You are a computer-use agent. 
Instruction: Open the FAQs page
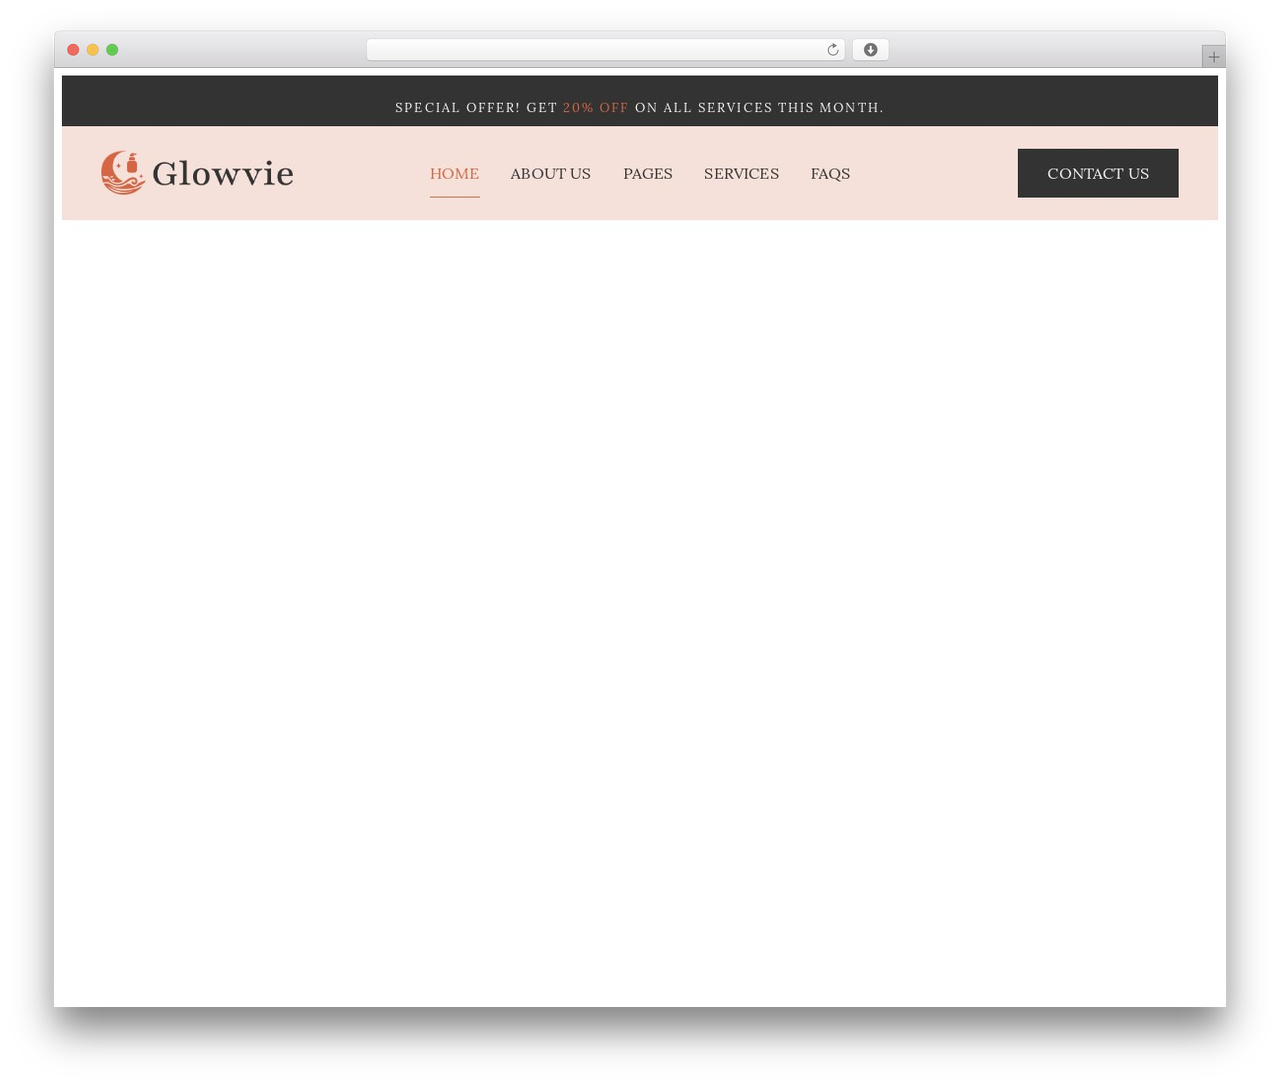[x=830, y=173]
